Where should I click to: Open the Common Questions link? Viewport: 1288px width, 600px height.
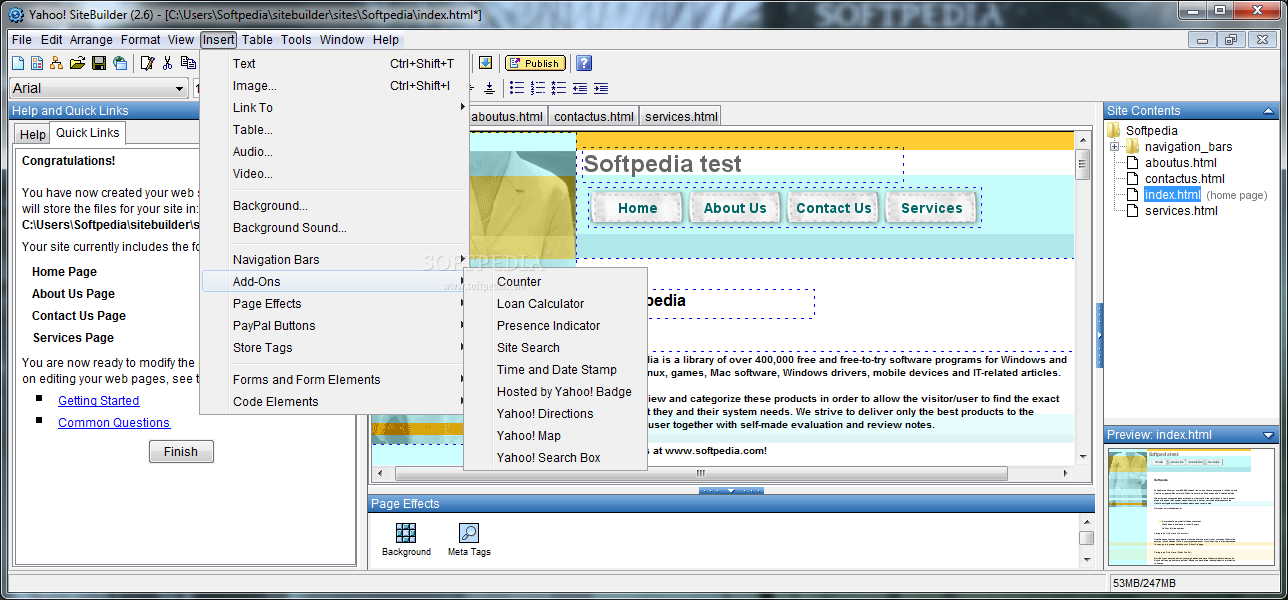[x=114, y=422]
